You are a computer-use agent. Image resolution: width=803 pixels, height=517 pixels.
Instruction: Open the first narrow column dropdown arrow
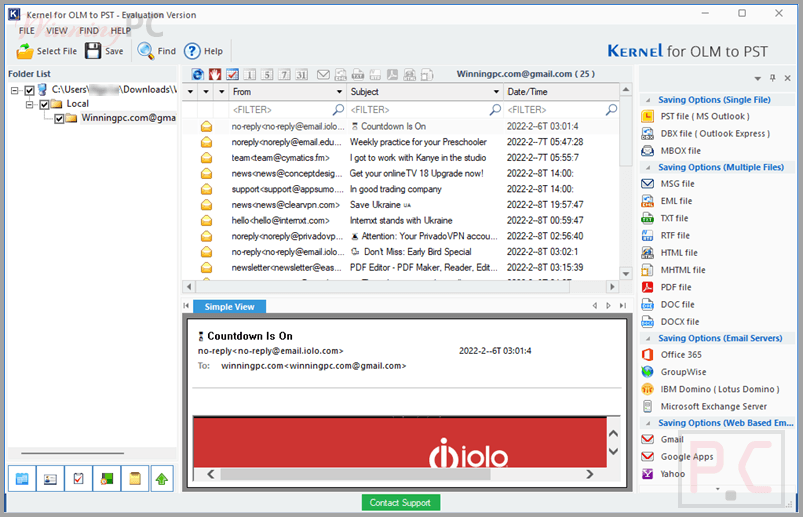[x=191, y=92]
